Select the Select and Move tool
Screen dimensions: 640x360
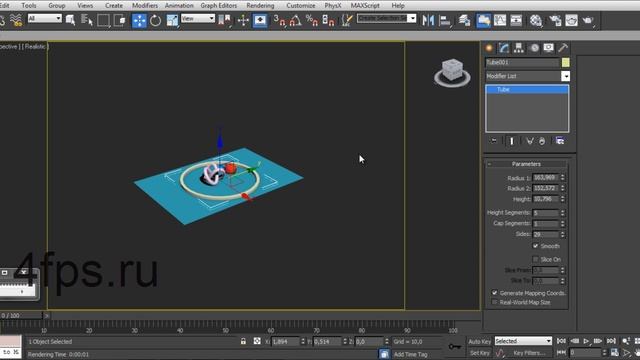coord(139,20)
